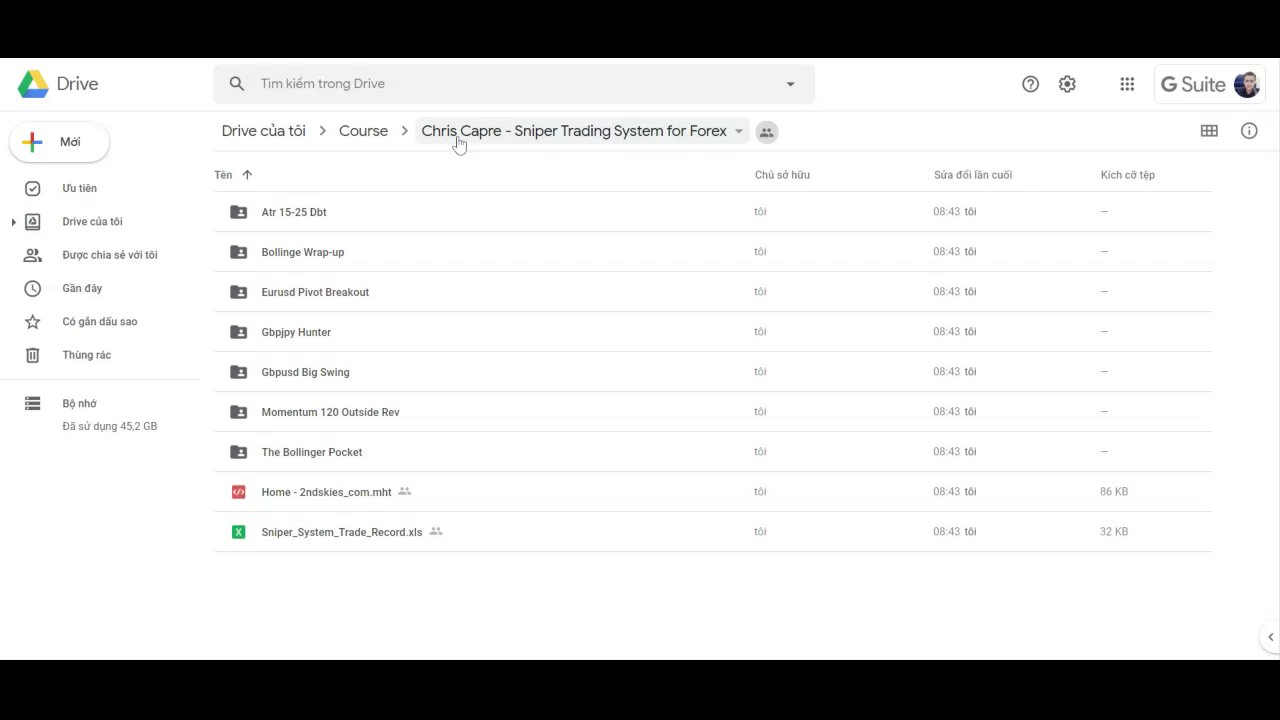Open 'Gần đây' recent items
The width and height of the screenshot is (1280, 720).
82,288
